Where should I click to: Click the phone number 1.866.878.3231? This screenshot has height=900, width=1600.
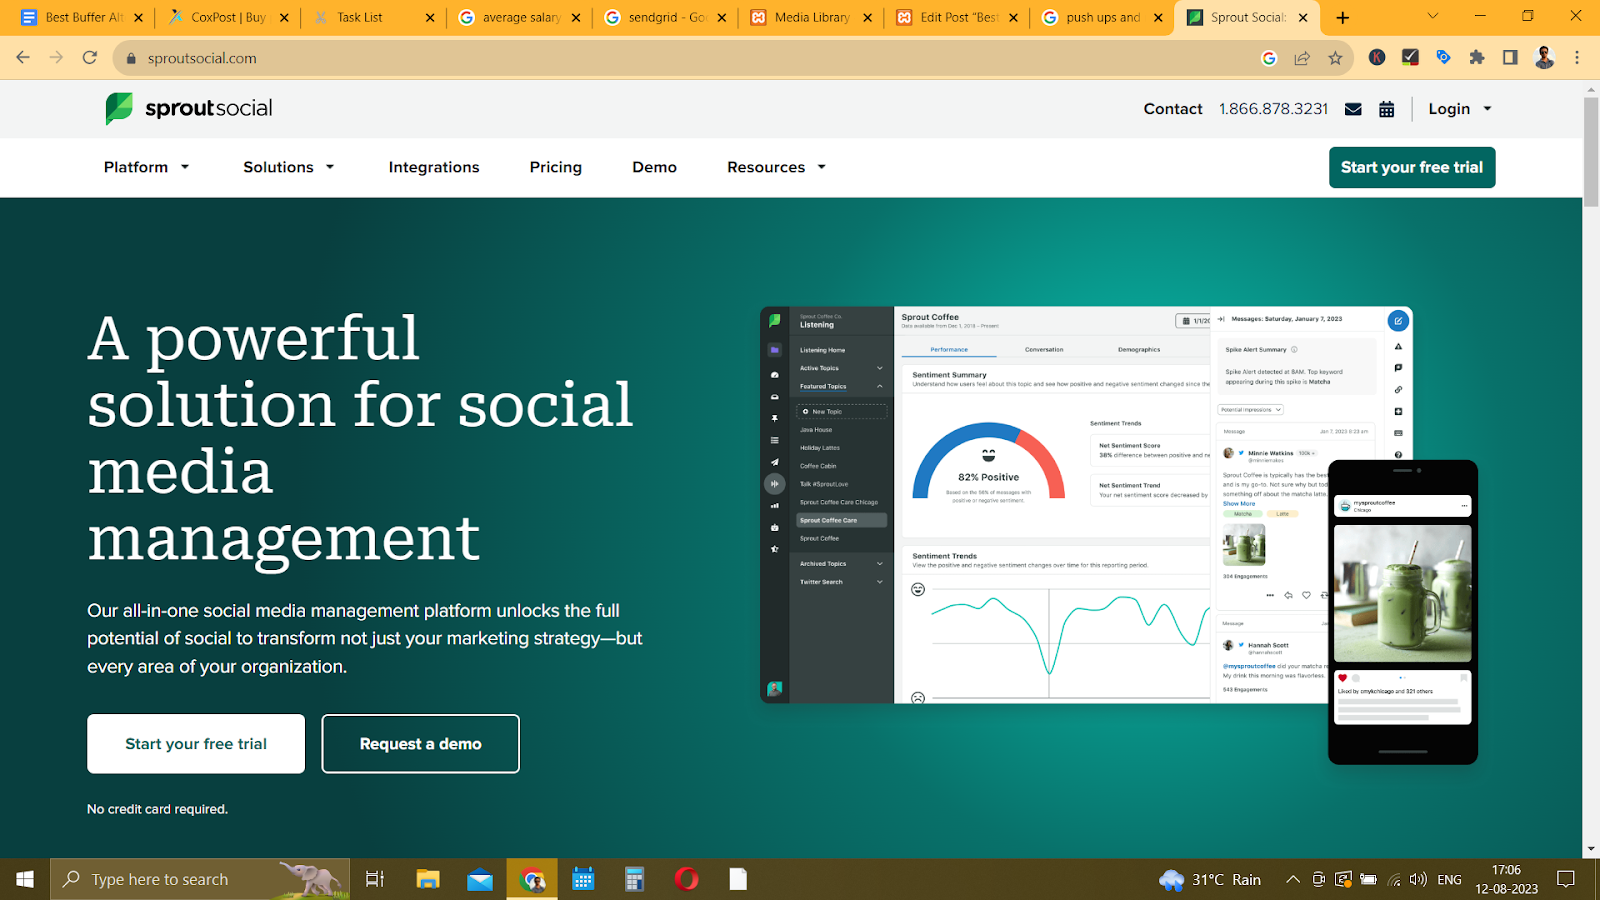pos(1273,109)
